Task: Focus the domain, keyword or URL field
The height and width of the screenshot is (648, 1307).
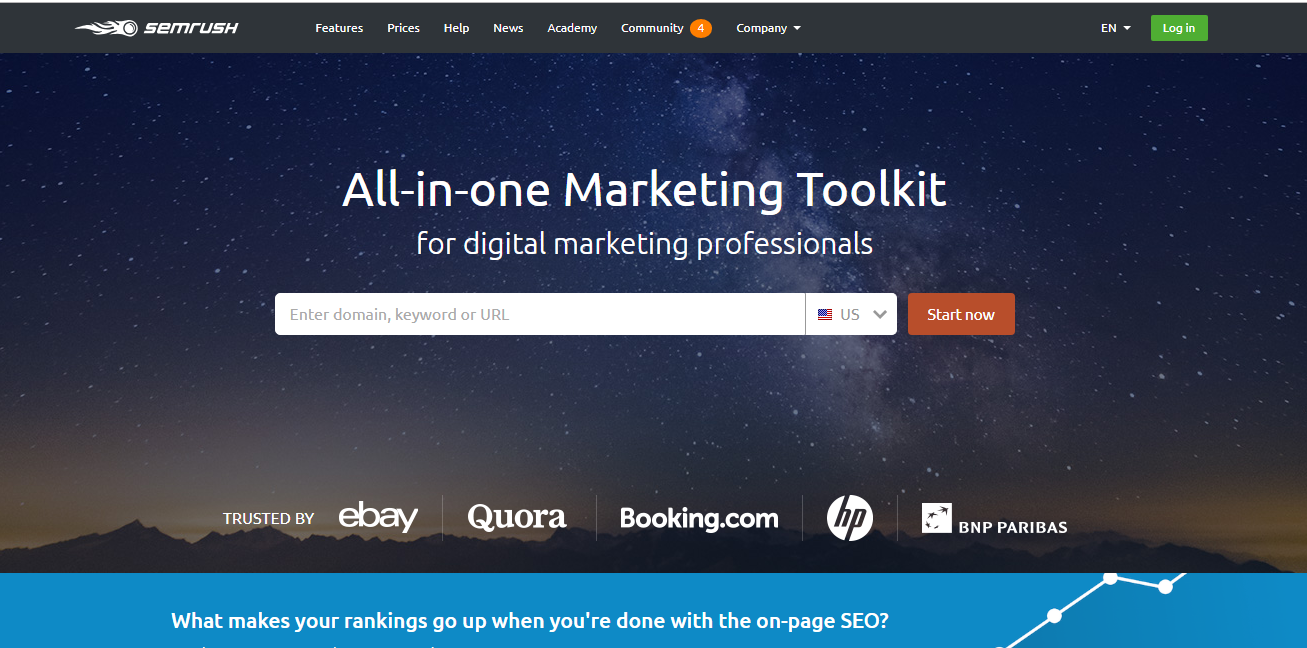Action: [x=540, y=314]
